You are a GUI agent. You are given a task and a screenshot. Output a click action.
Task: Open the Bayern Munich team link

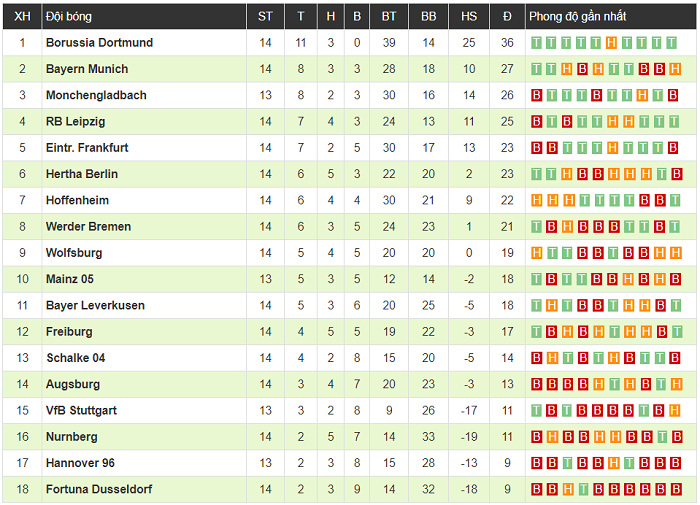click(x=87, y=69)
